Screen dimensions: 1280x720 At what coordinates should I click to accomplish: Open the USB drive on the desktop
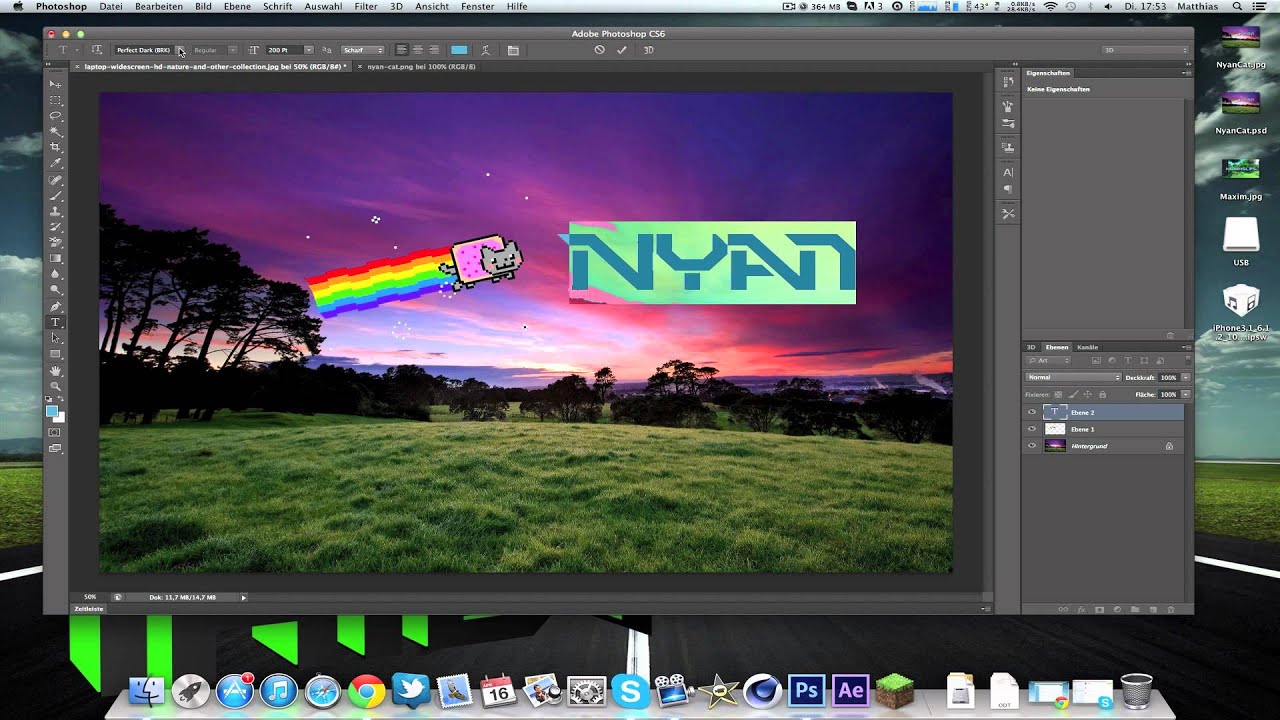[x=1241, y=241]
